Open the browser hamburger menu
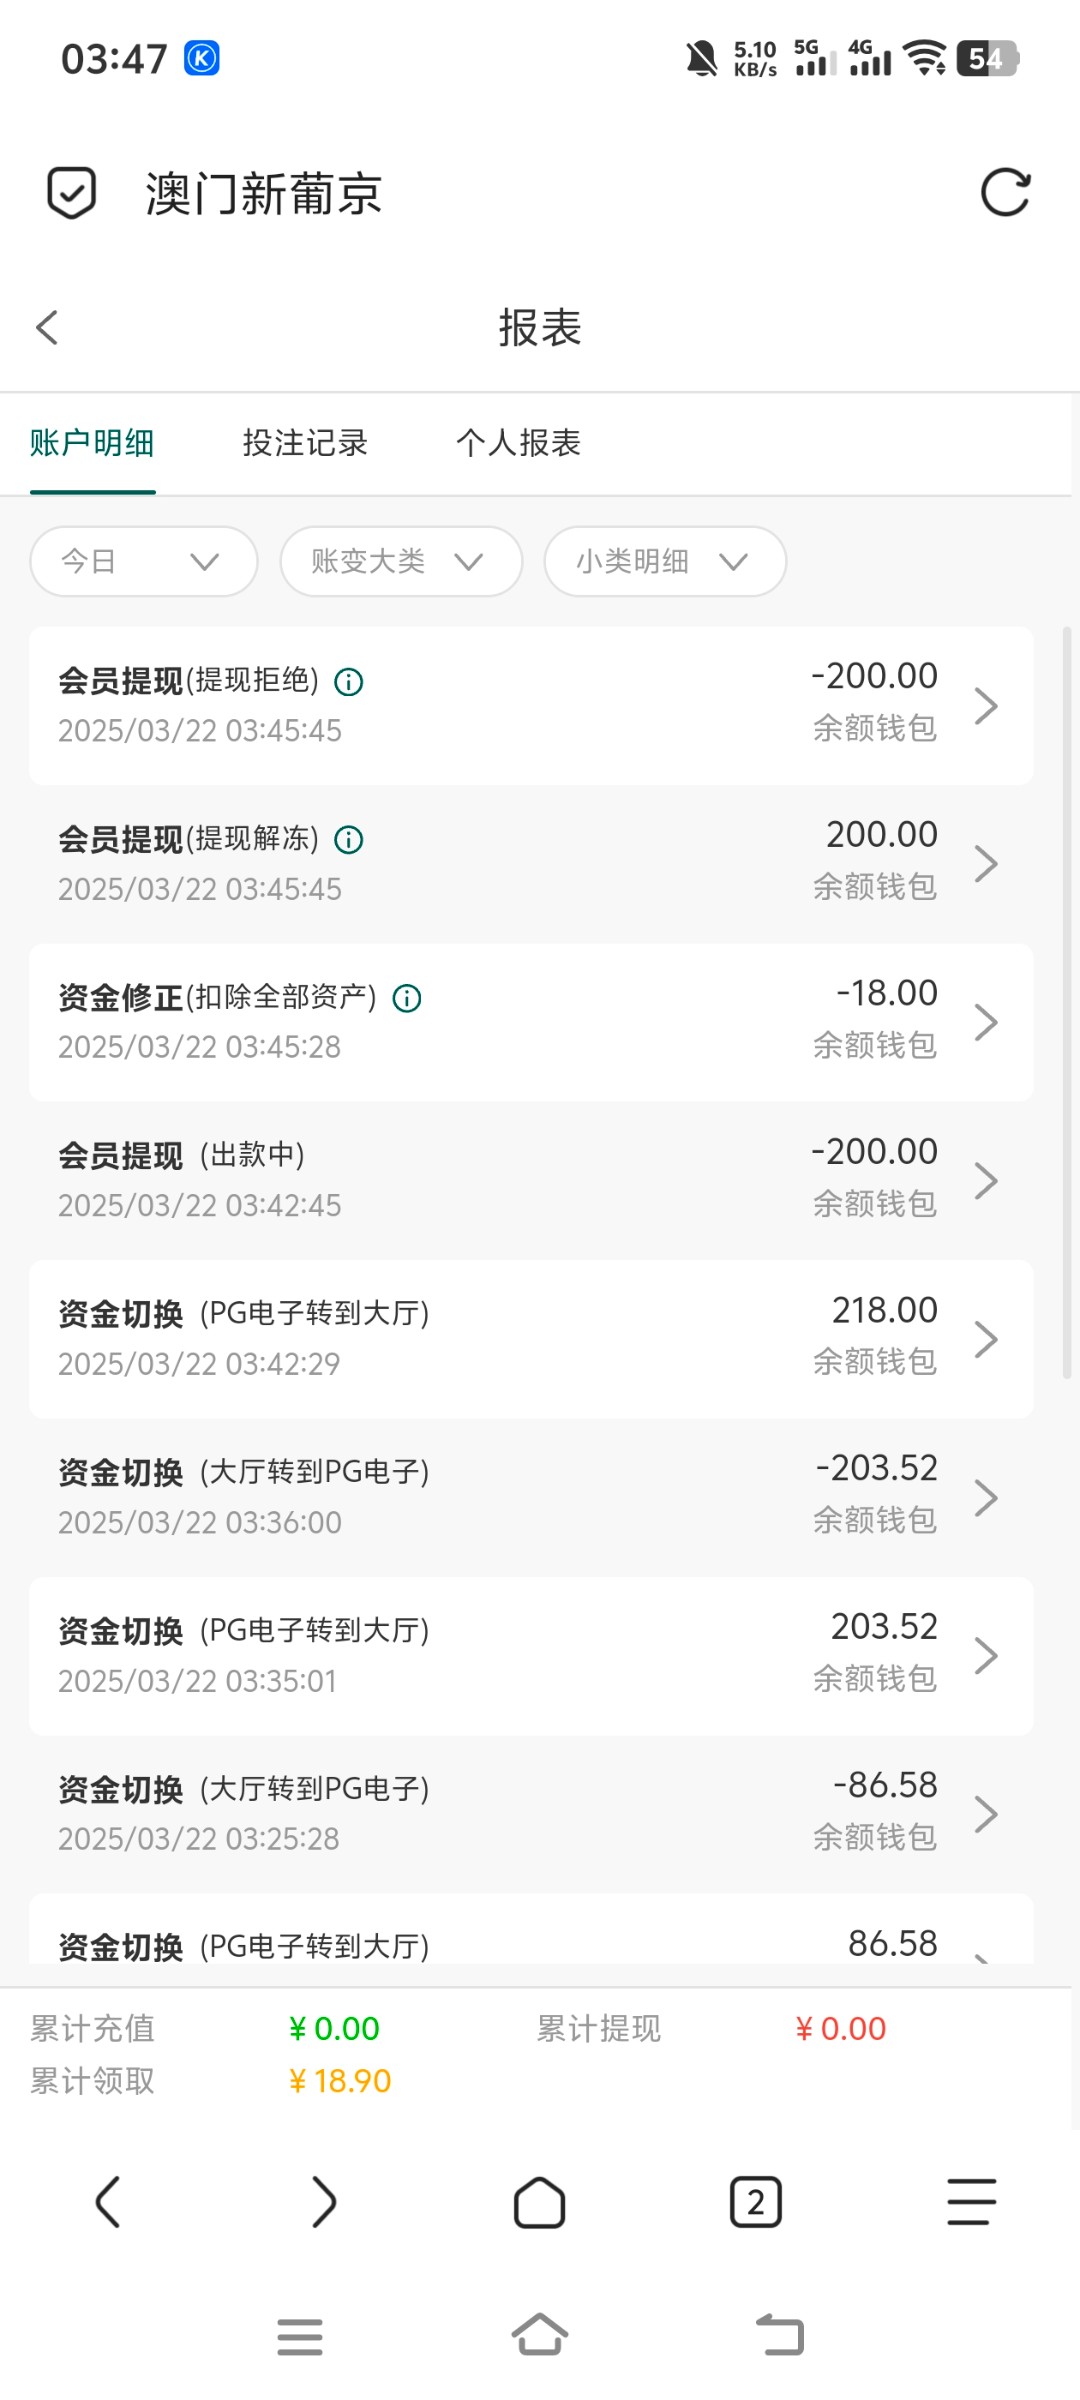This screenshot has height=2400, width=1080. point(971,2202)
